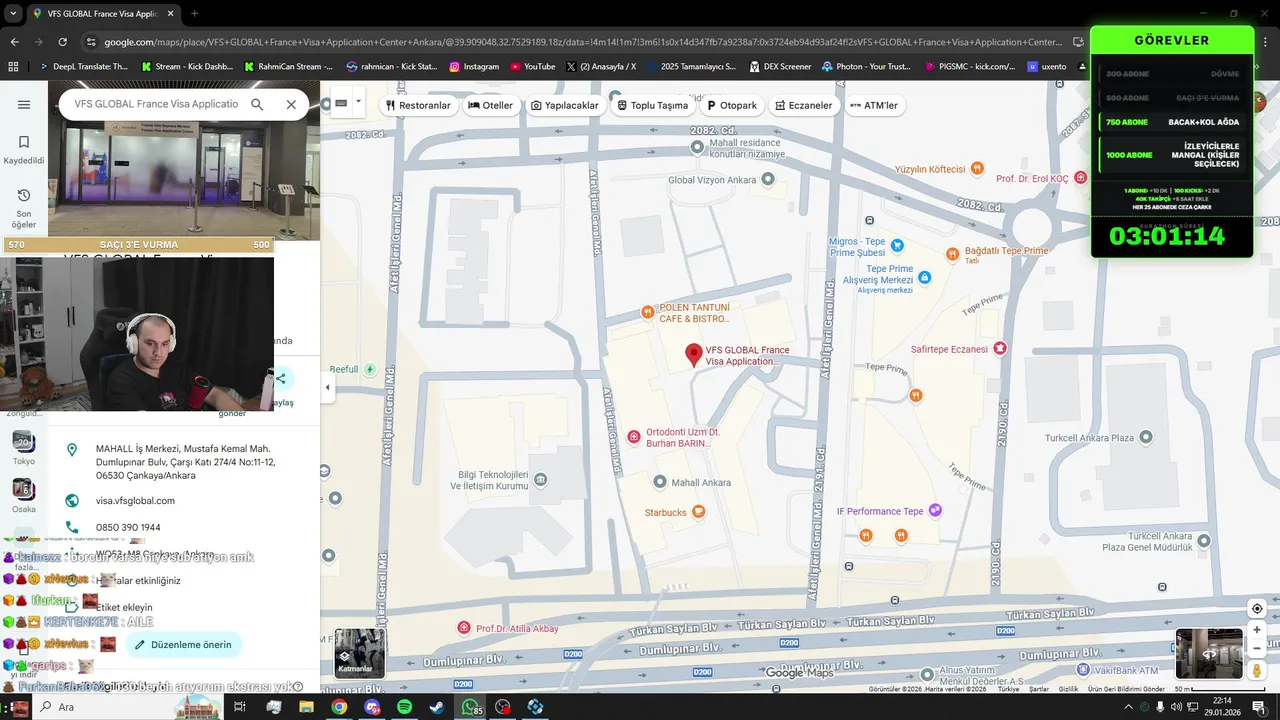
Task: Open the place photo in side panel
Action: [x=184, y=160]
